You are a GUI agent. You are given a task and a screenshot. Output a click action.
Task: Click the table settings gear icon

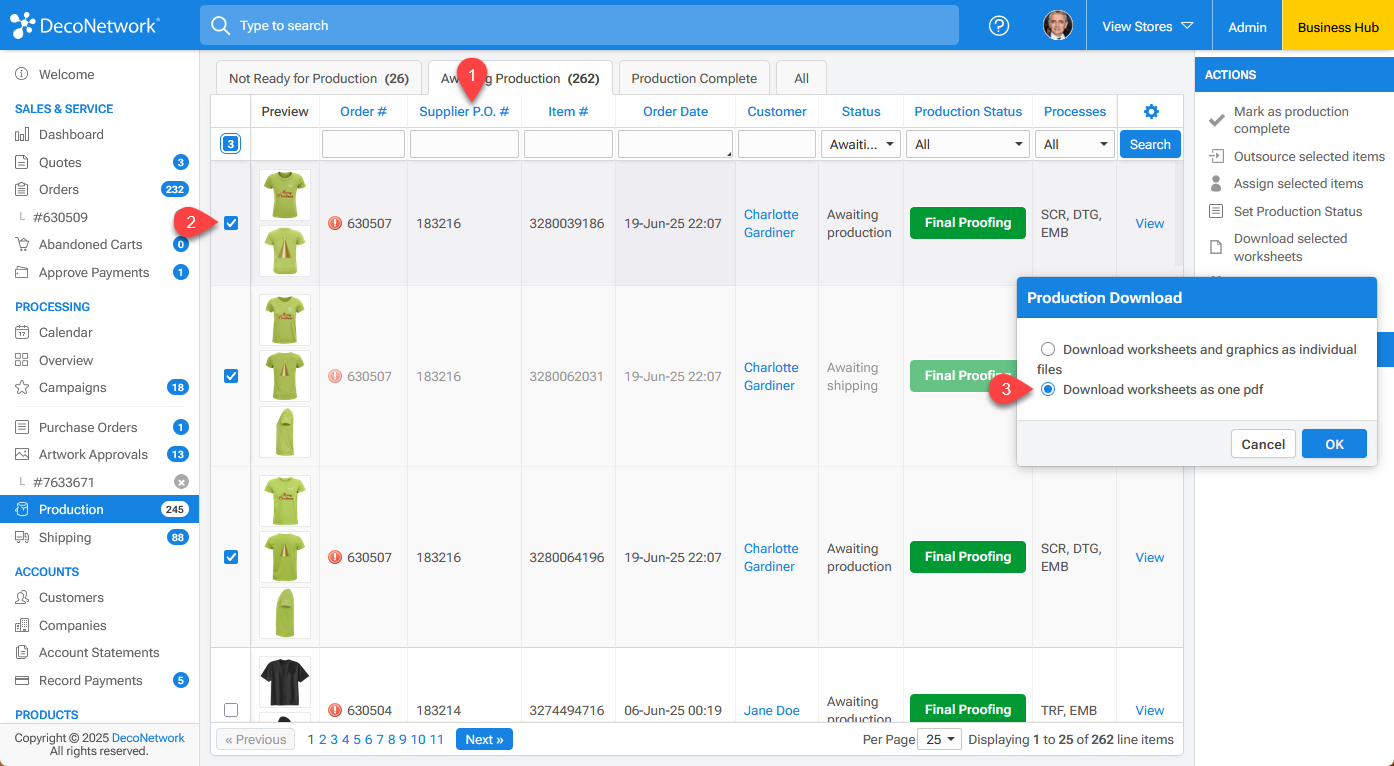pyautogui.click(x=1150, y=112)
